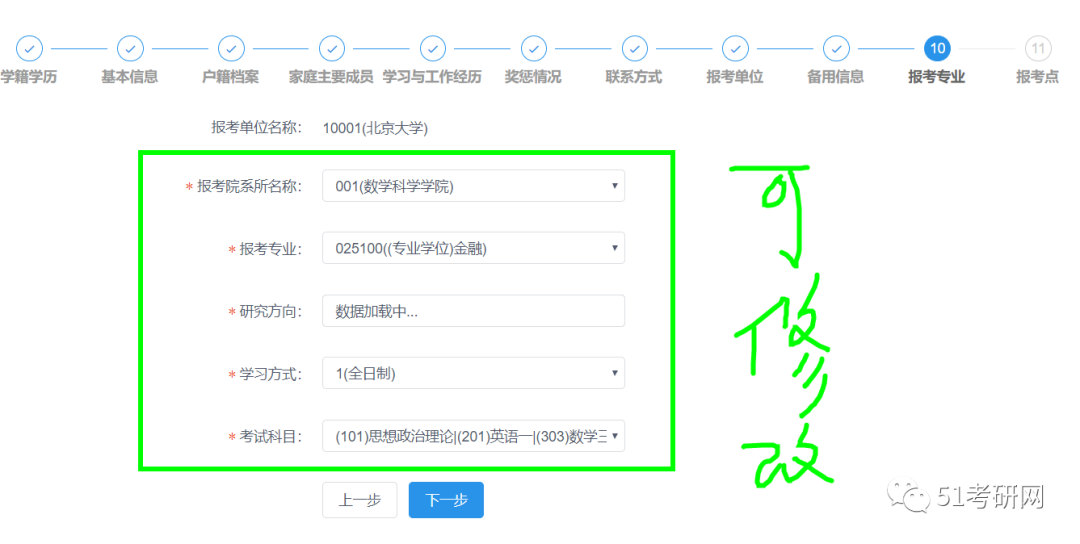The width and height of the screenshot is (1080, 544).
Task: Select the 报考专业 step label in stepper
Action: [x=937, y=77]
